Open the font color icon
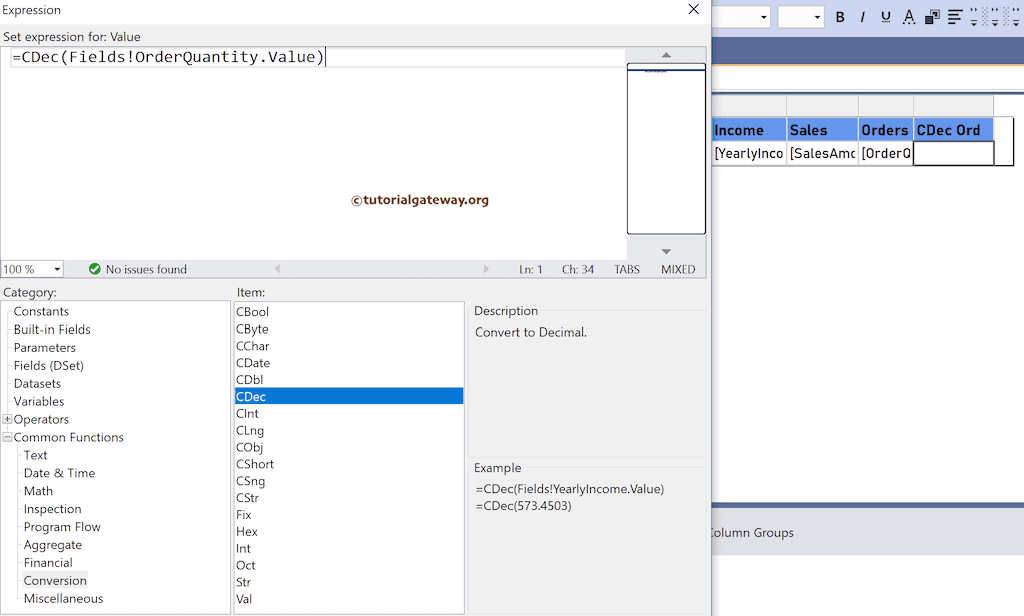This screenshot has height=616, width=1024. pos(909,17)
